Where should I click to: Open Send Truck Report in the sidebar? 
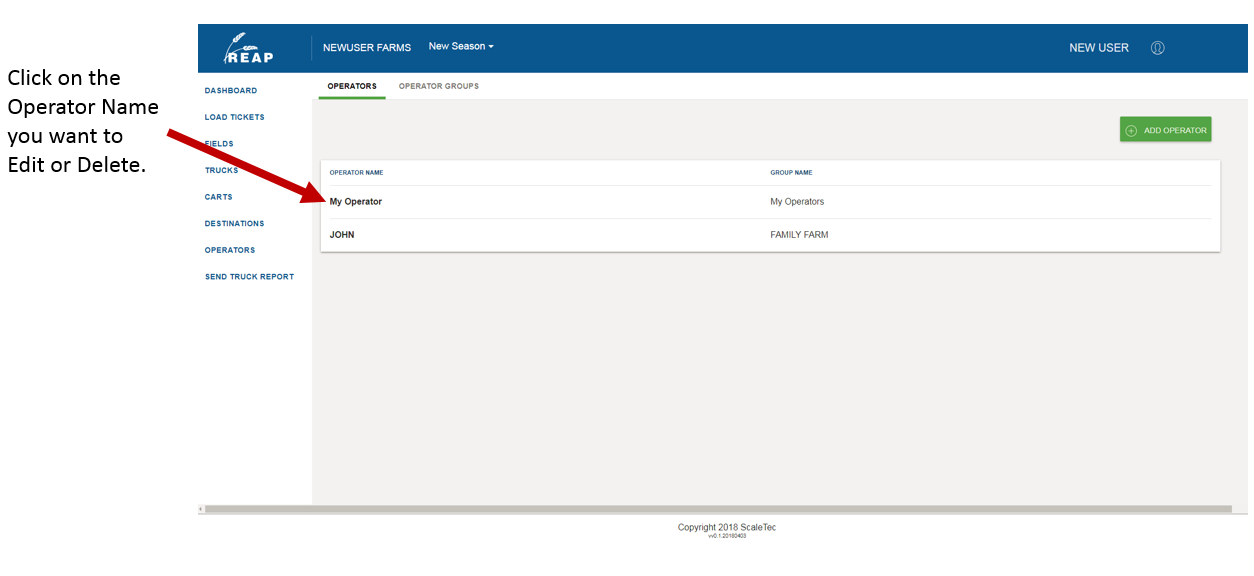click(x=250, y=277)
